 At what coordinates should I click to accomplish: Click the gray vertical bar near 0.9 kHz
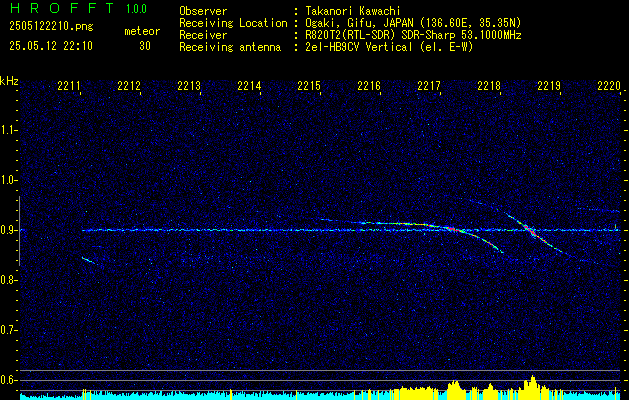19,231
